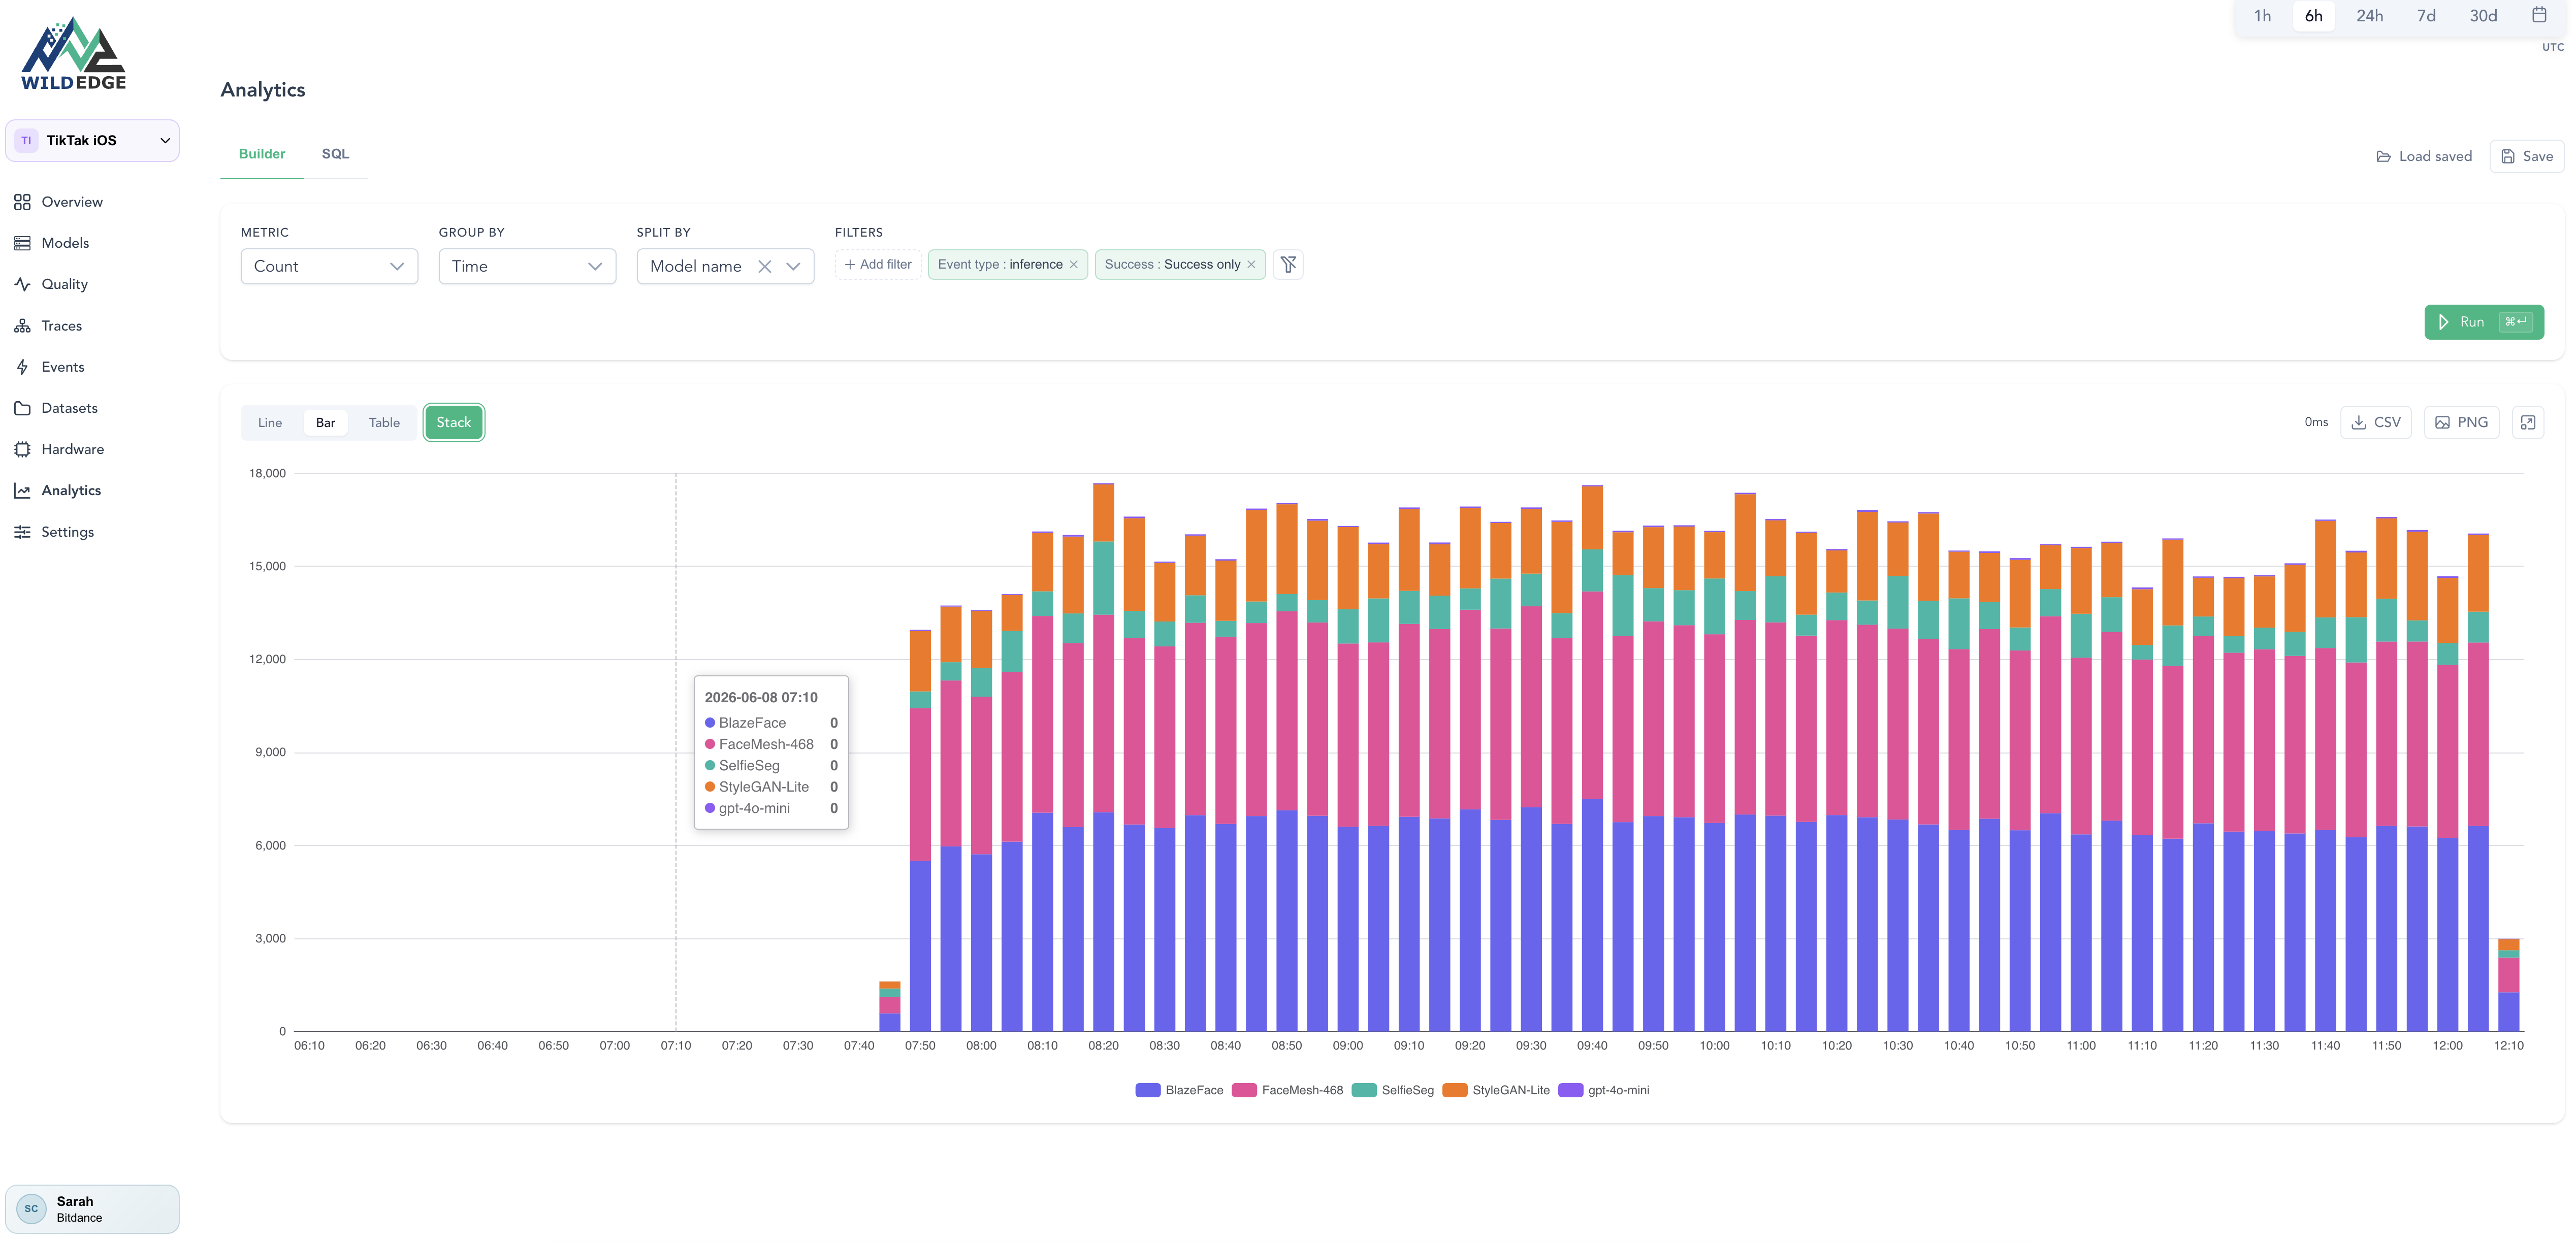
Task: Click the 12:10 partial stacked bar
Action: [x=2508, y=985]
